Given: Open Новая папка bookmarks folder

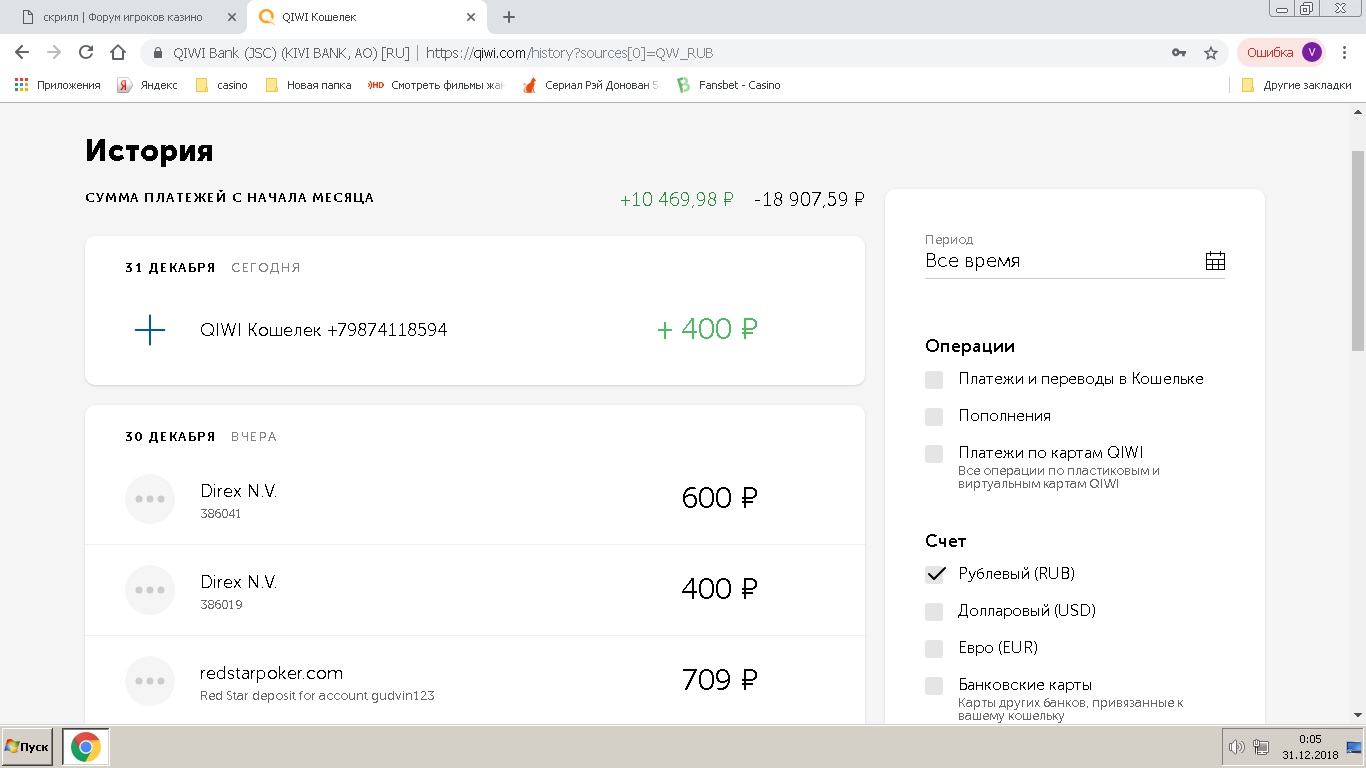Looking at the screenshot, I should coord(308,85).
